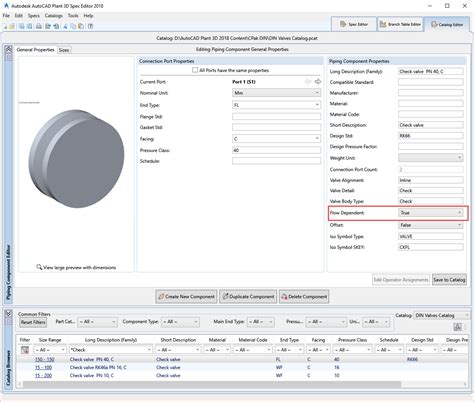Open the Long Description column filter with *Check
The width and height of the screenshot is (474, 402).
coord(111,350)
